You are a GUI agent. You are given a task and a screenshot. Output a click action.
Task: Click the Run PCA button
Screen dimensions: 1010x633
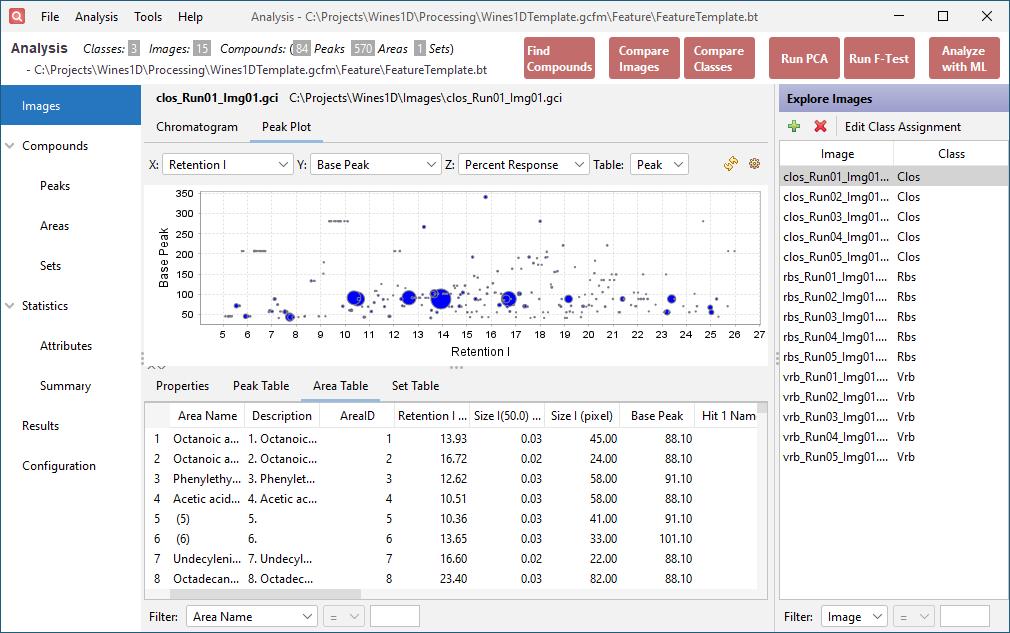click(804, 59)
